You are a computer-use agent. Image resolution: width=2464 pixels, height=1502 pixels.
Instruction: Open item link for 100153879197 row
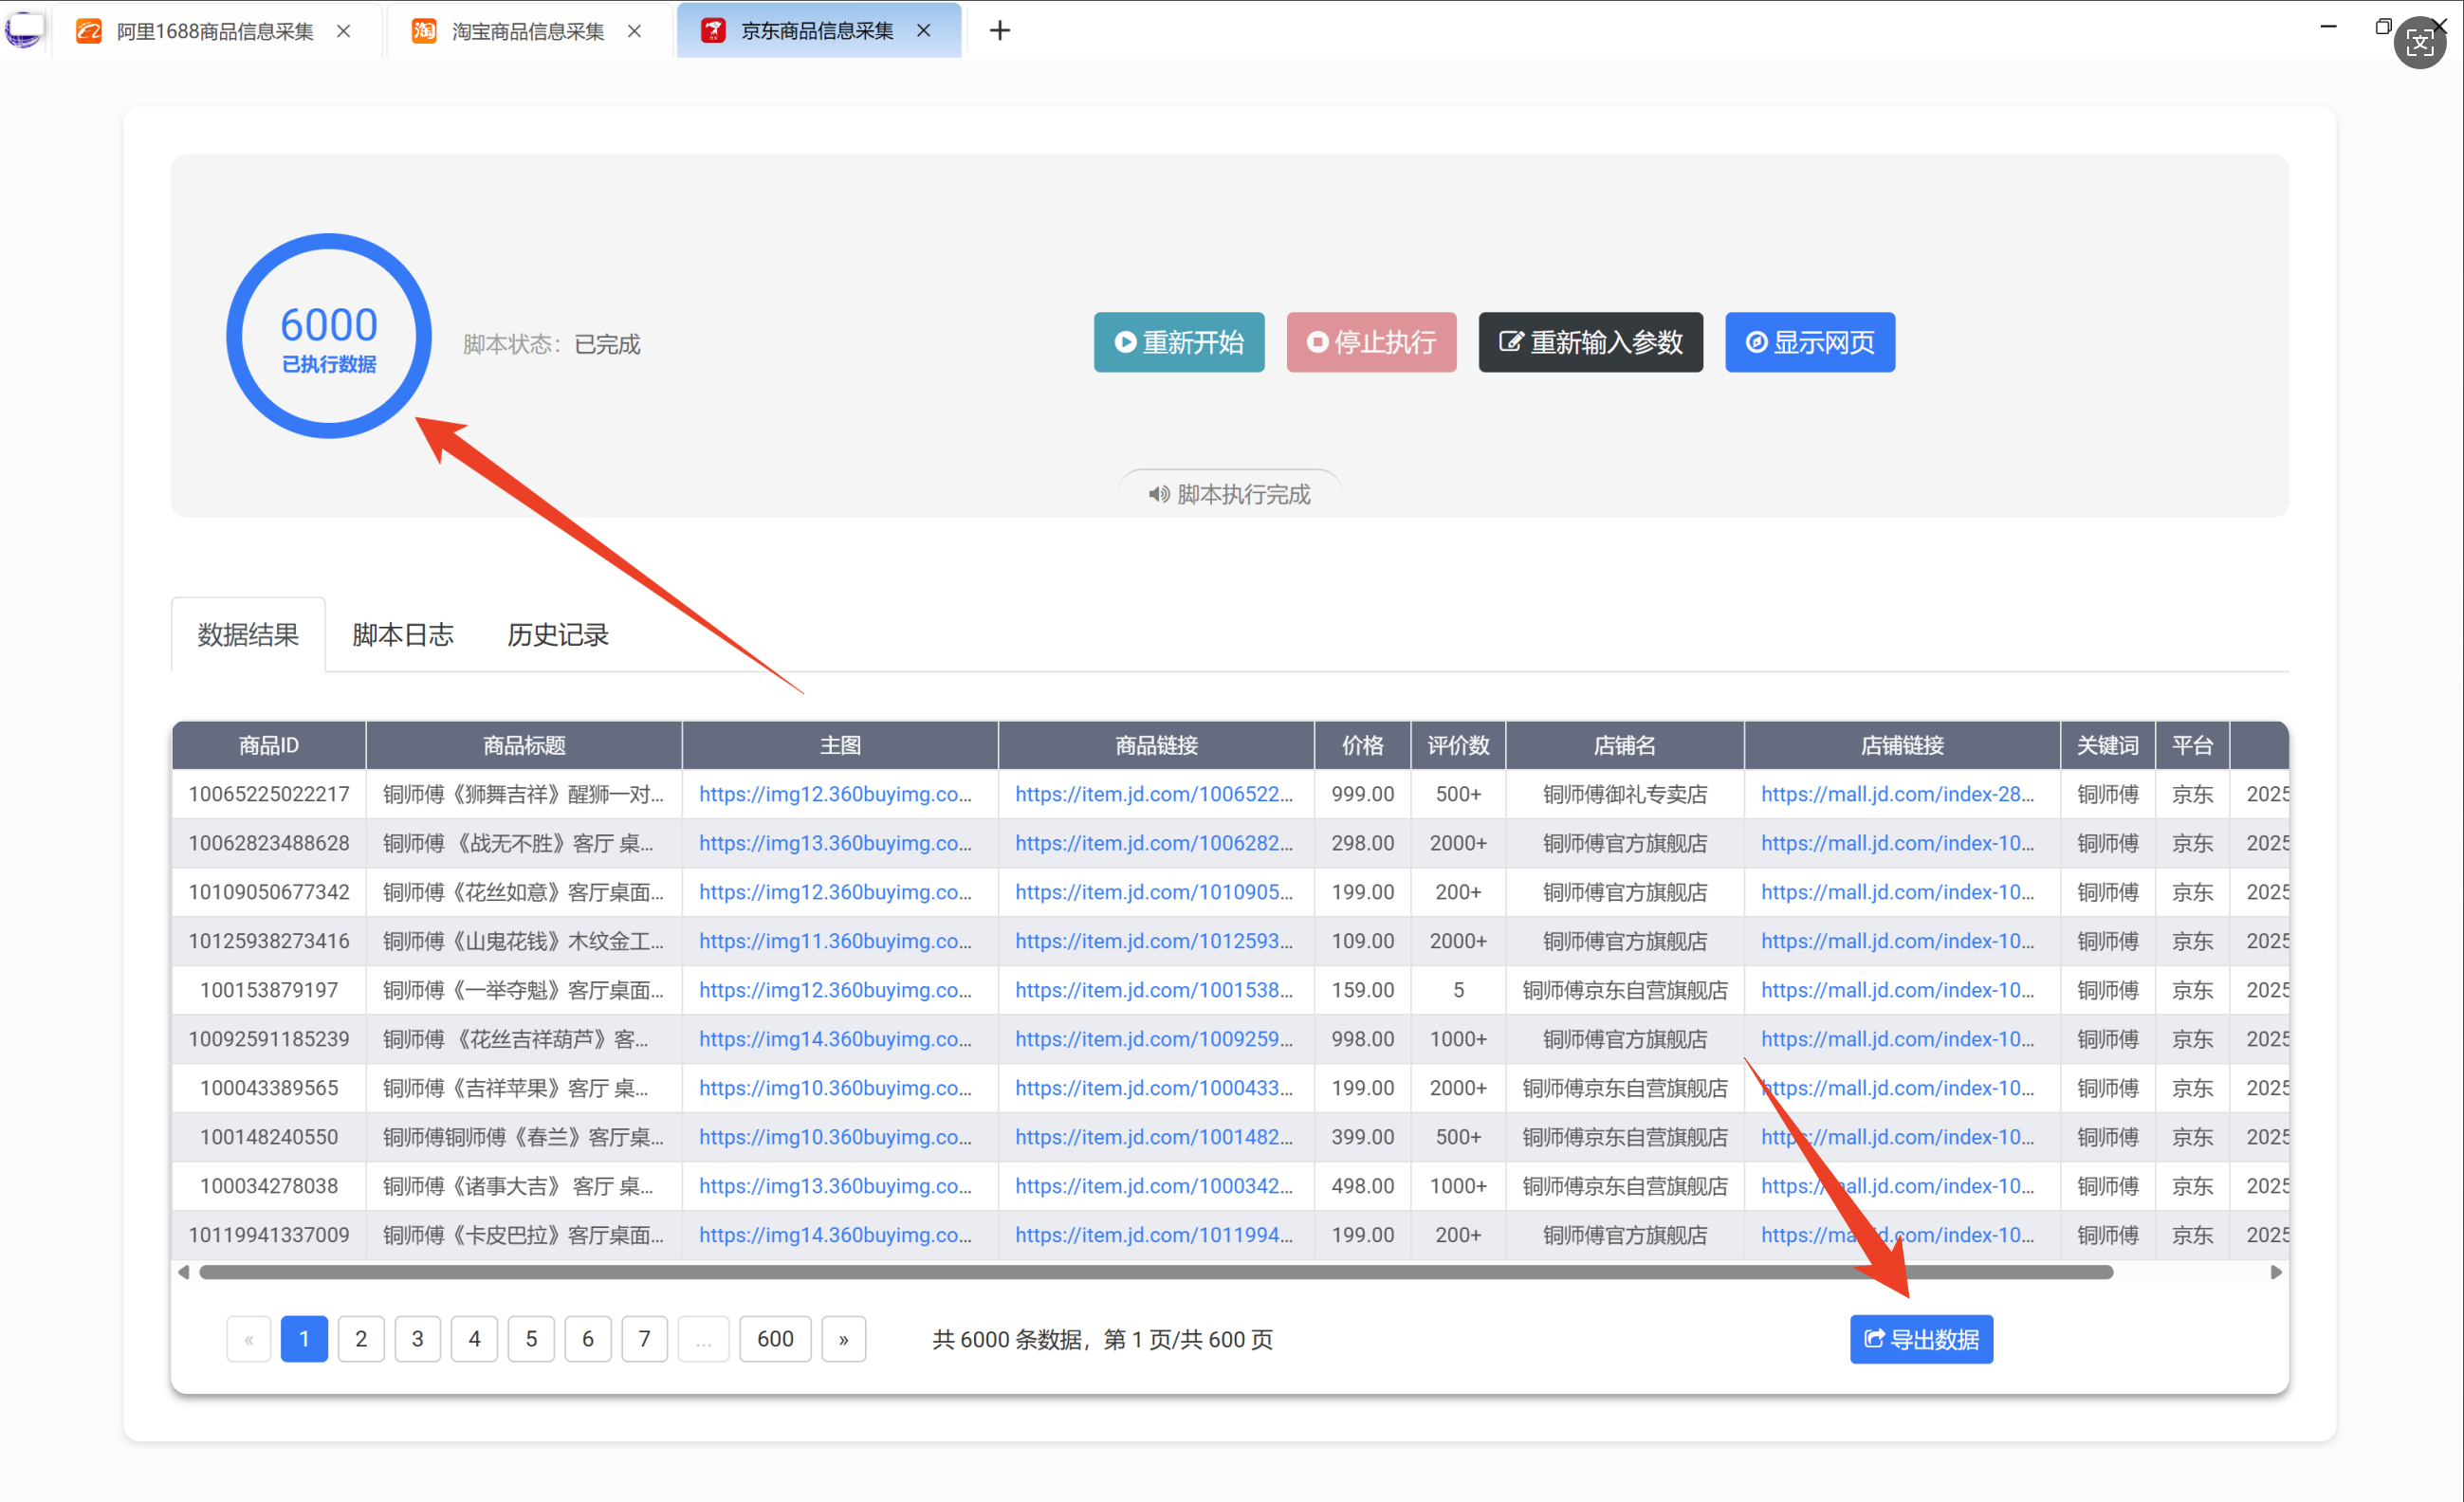(1154, 990)
